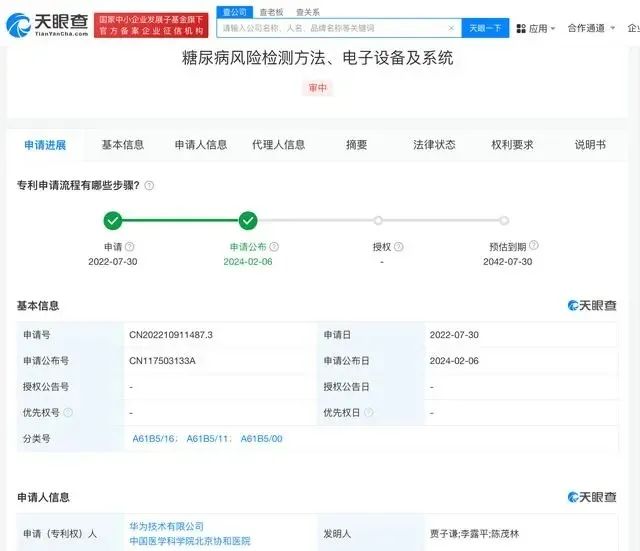Click the 2042-07-30 estimated expiry date
Viewport: 640px width, 551px height.
tap(507, 262)
